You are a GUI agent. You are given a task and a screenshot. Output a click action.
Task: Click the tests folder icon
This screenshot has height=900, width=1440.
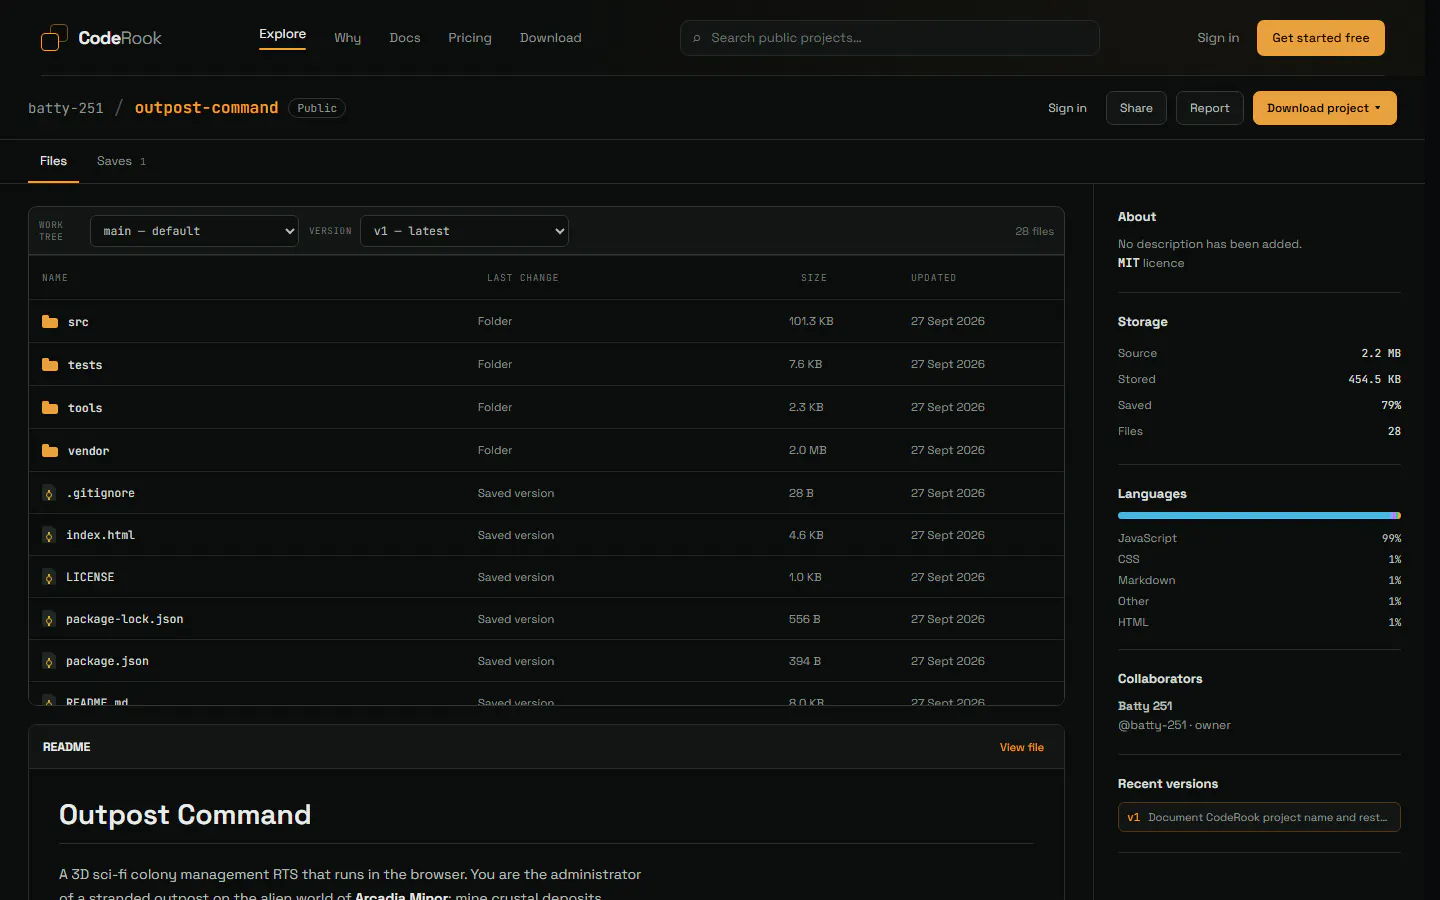coord(50,365)
